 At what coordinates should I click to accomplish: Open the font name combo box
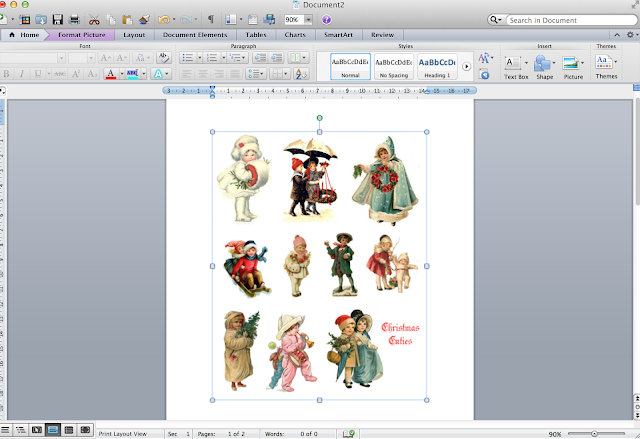pyautogui.click(x=33, y=58)
